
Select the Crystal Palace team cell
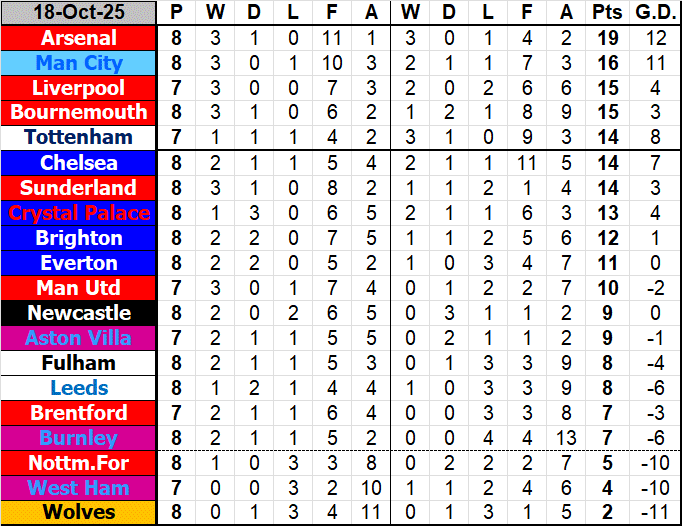pos(79,213)
